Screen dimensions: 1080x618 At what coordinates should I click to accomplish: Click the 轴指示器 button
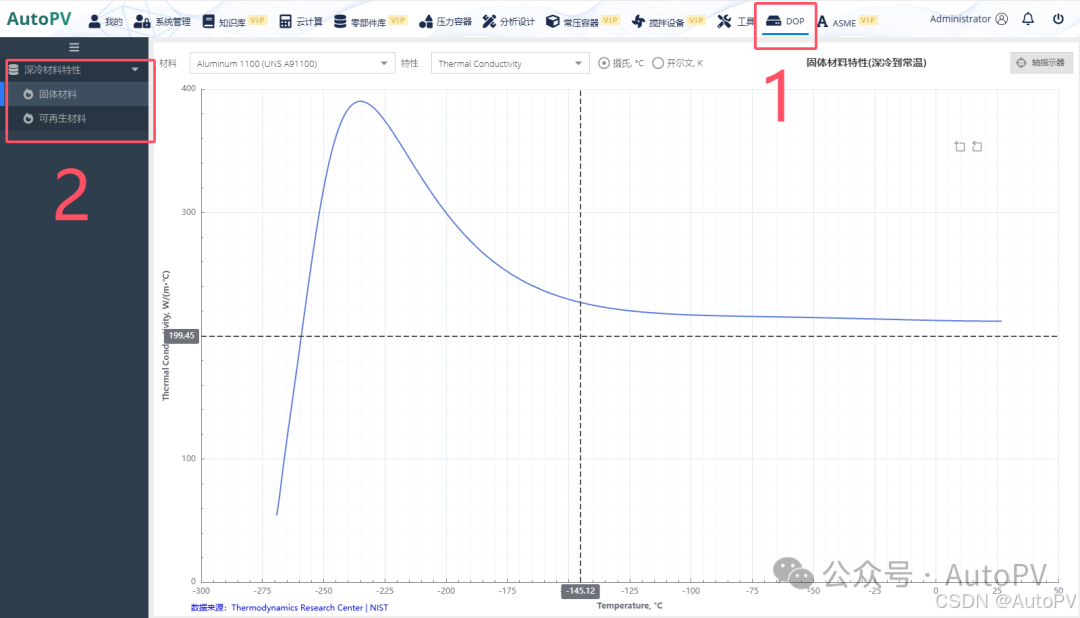click(x=1041, y=63)
